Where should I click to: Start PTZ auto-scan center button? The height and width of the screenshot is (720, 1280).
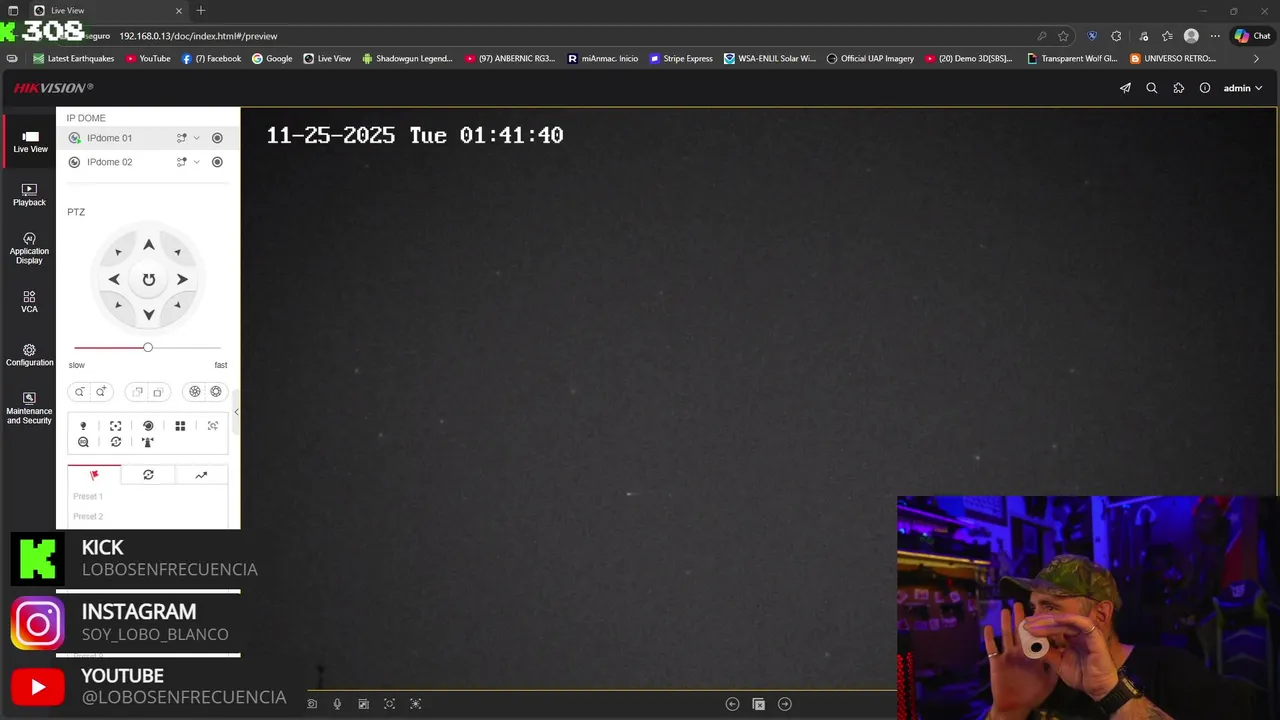click(x=148, y=280)
